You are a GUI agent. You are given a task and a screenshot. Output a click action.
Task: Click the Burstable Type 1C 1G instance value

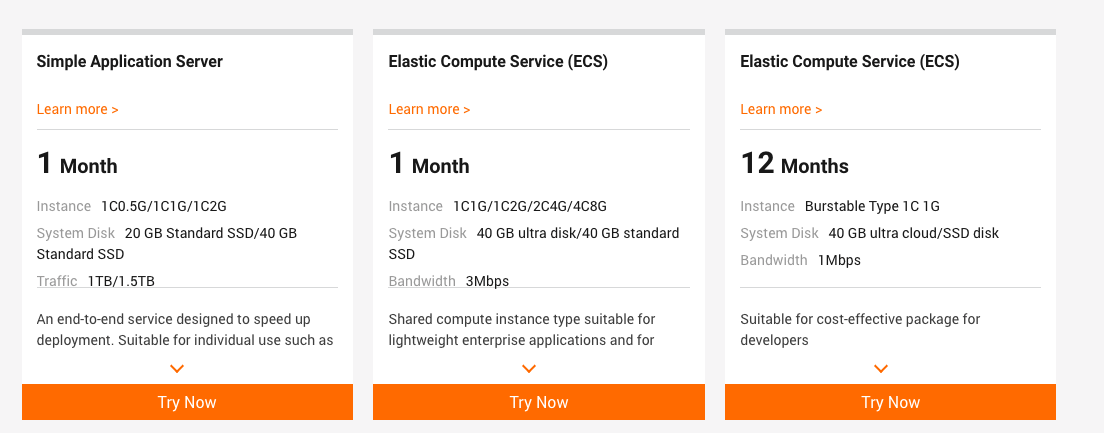point(872,207)
